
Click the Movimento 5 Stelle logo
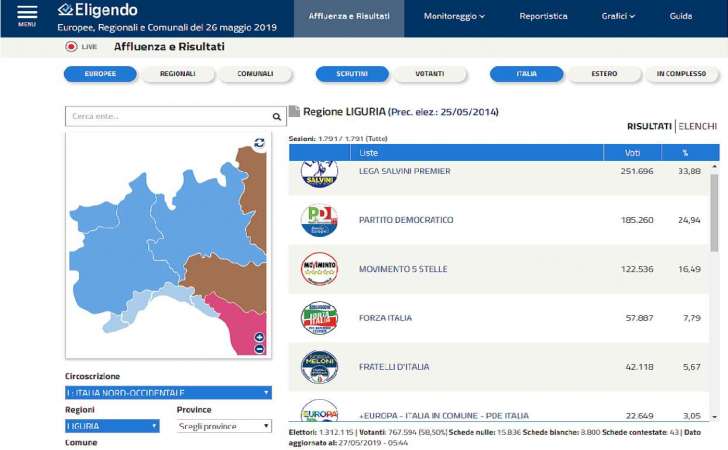click(x=319, y=269)
